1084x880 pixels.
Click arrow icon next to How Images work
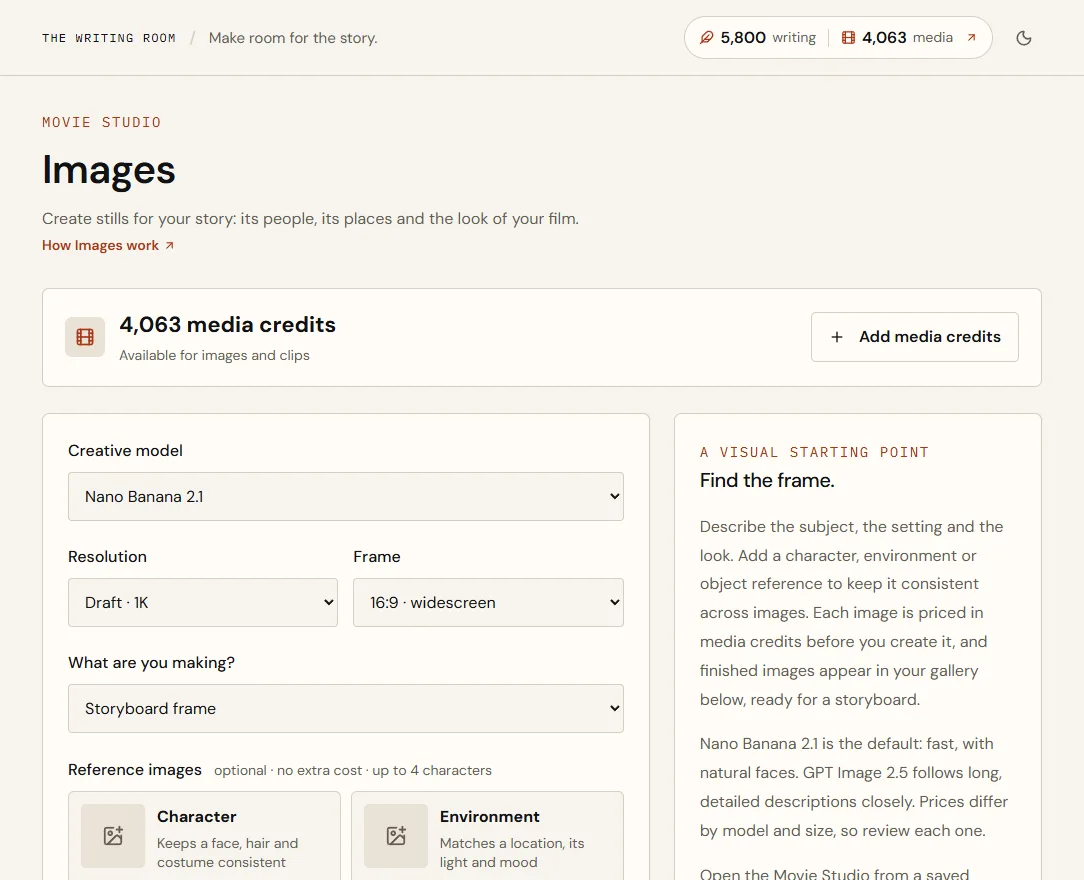coord(169,245)
